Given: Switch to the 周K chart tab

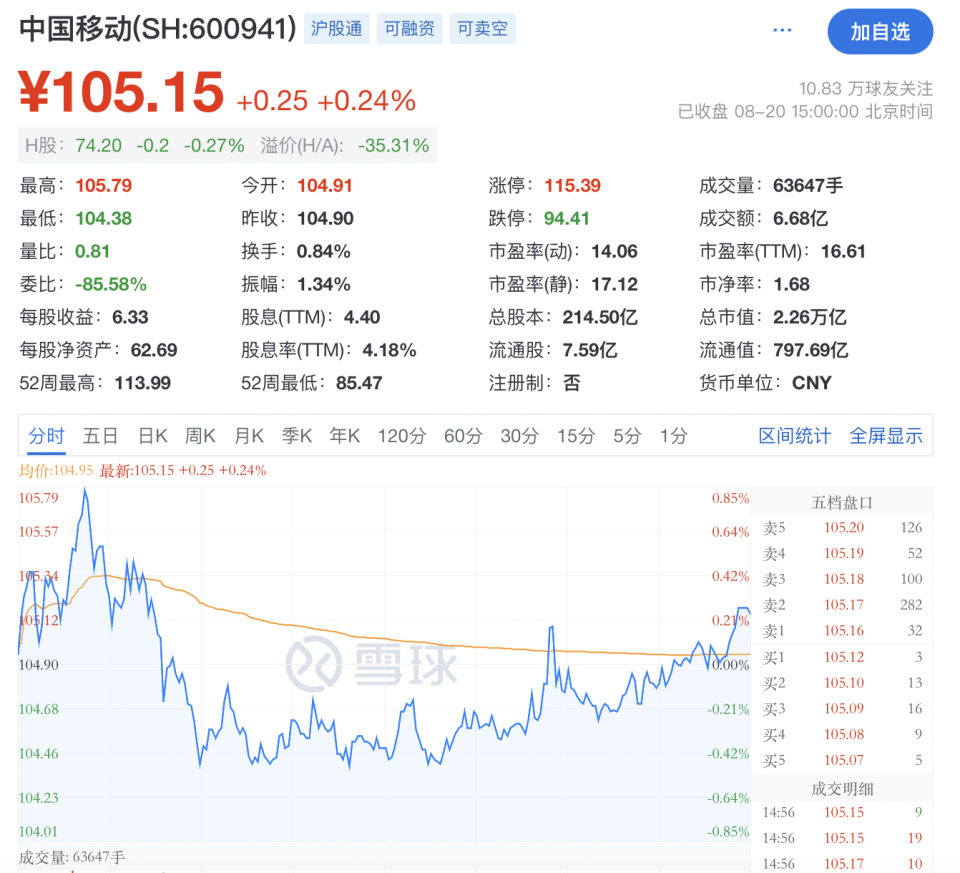Looking at the screenshot, I should pos(200,436).
